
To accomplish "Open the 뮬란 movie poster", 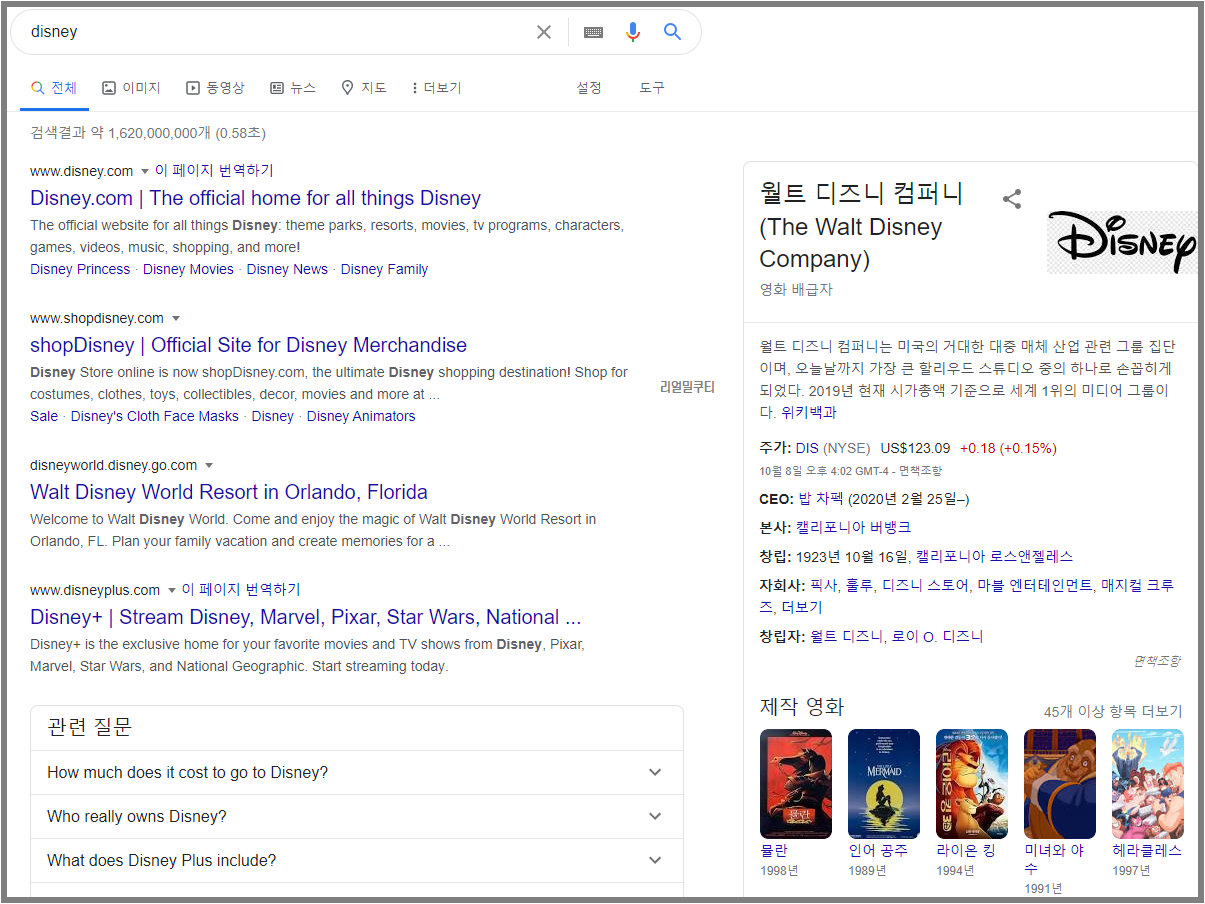I will point(796,783).
